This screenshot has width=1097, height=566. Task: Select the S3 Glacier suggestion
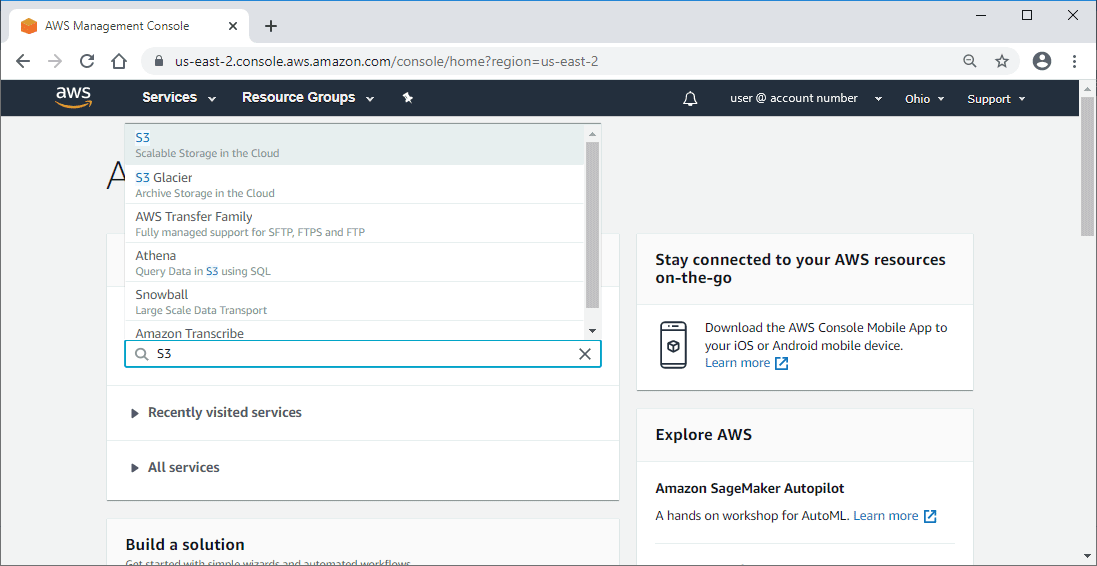[354, 185]
